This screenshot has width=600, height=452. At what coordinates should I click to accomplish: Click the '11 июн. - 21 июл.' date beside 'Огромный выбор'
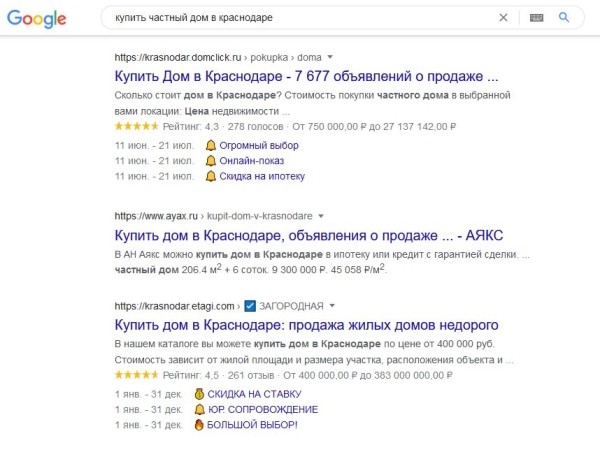click(x=154, y=146)
